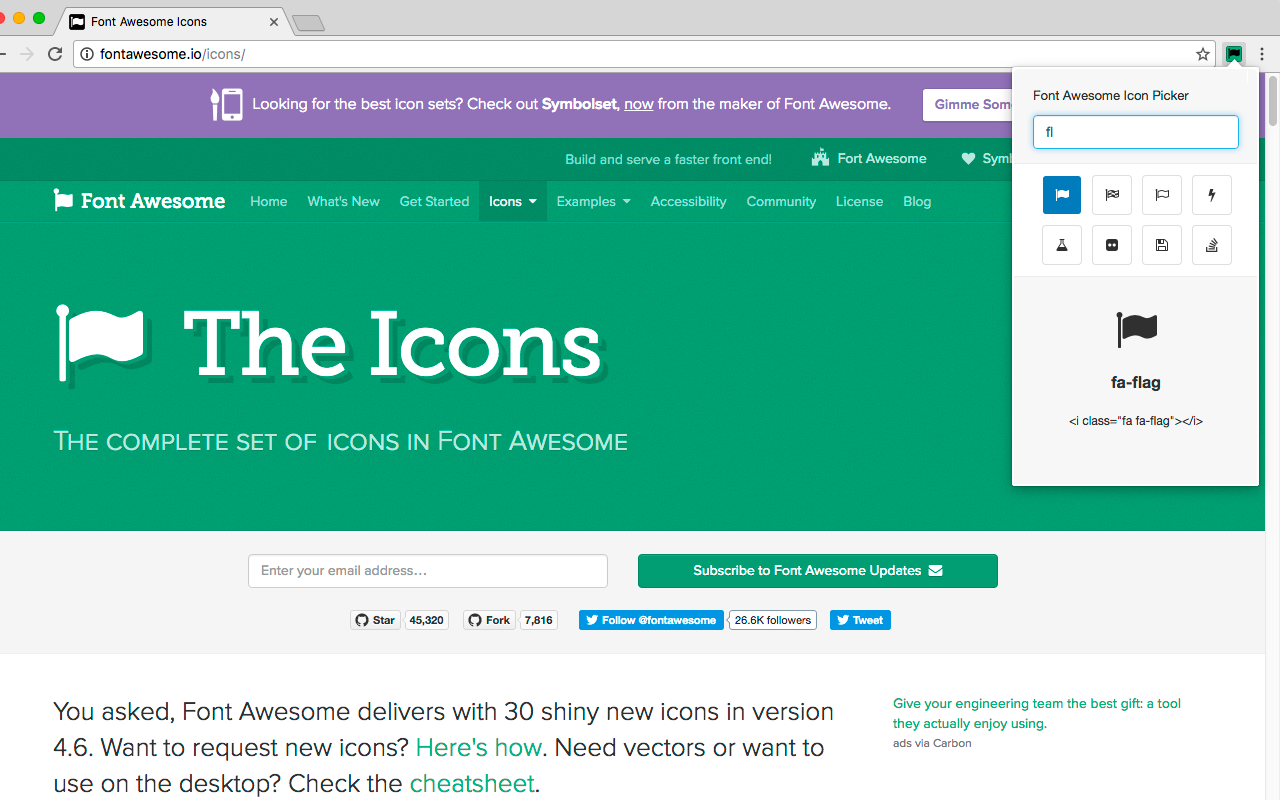Click the email address input field
This screenshot has height=800, width=1280.
(428, 571)
